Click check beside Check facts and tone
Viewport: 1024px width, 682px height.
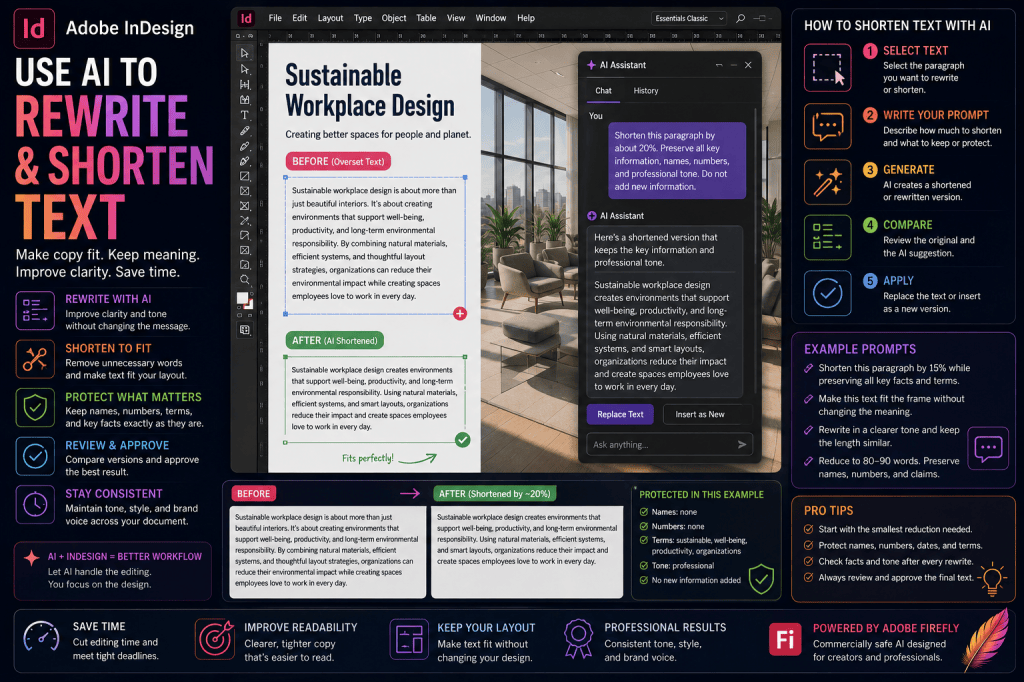(808, 561)
